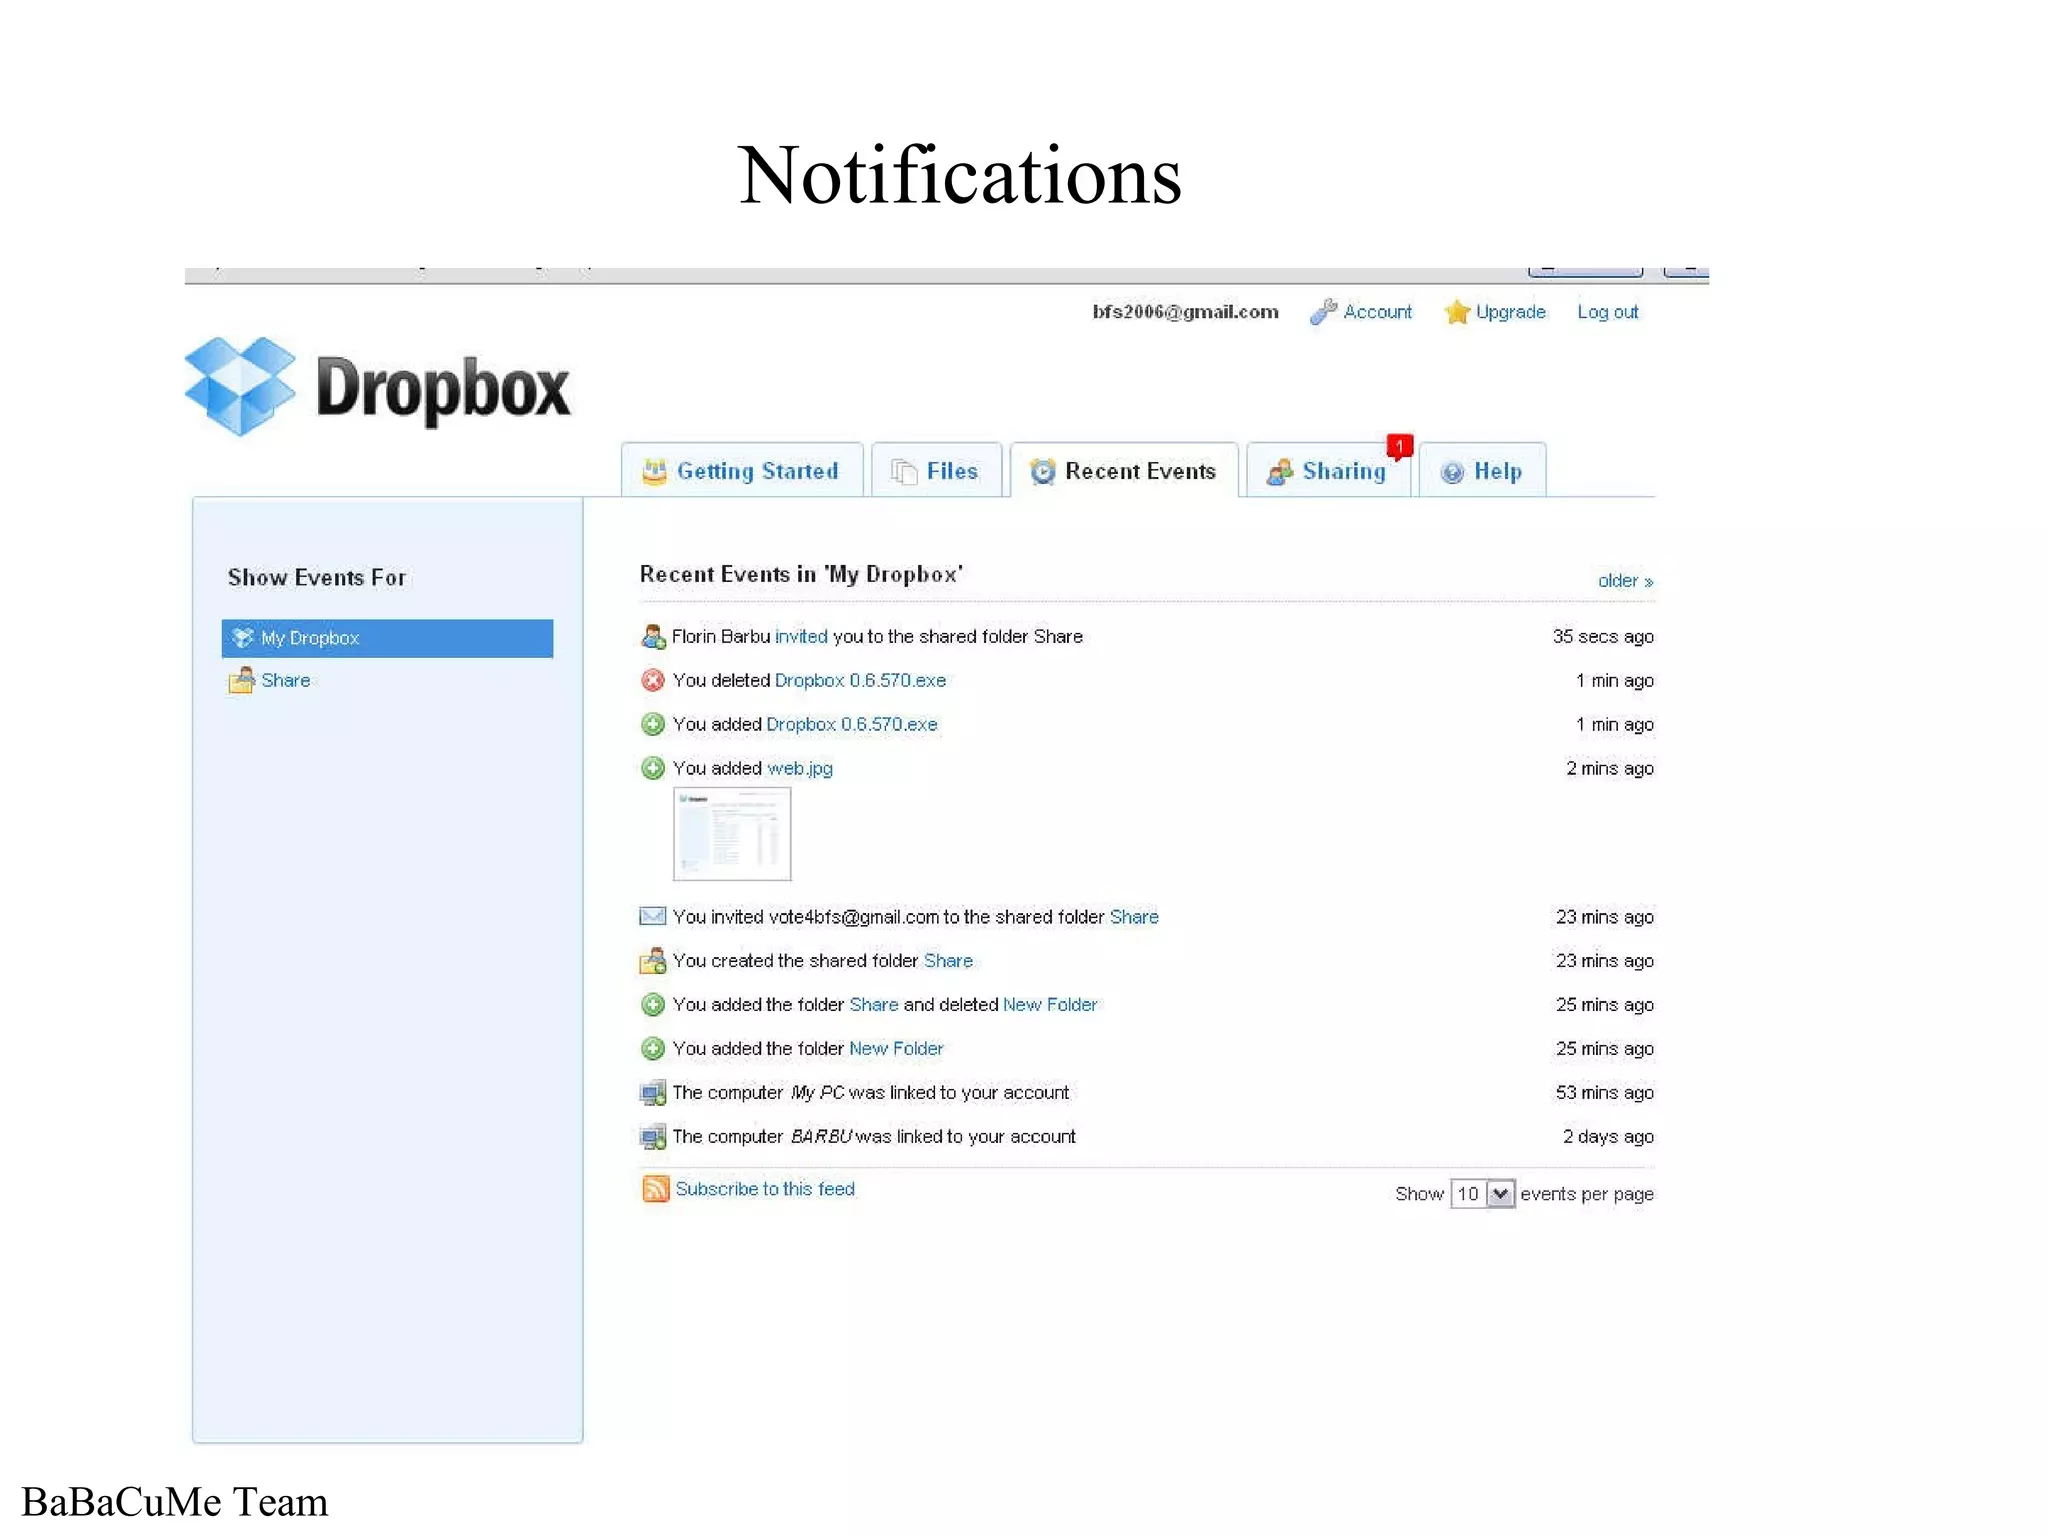The height and width of the screenshot is (1536, 2048).
Task: Click the Account wrench icon
Action: pos(1323,312)
